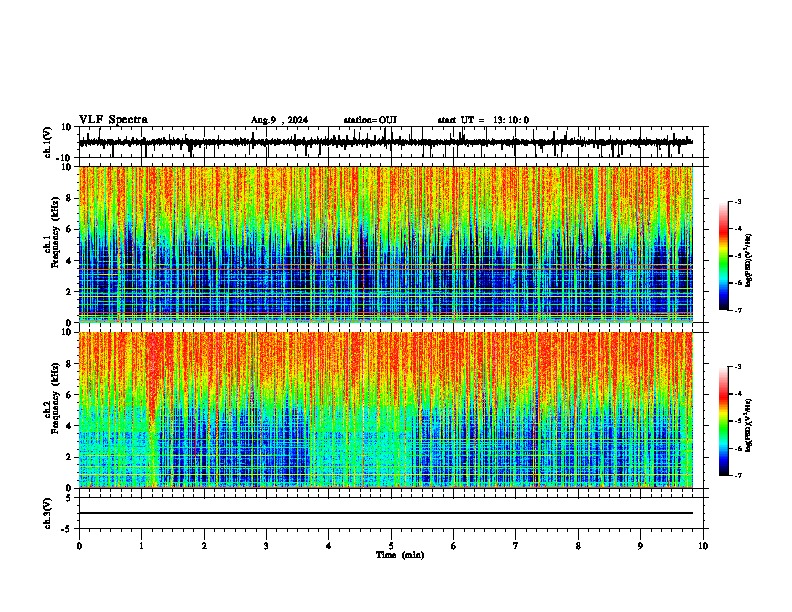Click the ch.1 PSD color scale bar
Screen dimensions: 792x612
click(724, 256)
